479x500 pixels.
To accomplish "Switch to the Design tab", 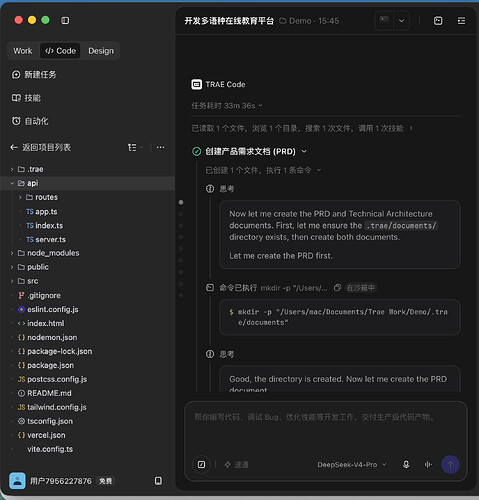I will tap(101, 51).
